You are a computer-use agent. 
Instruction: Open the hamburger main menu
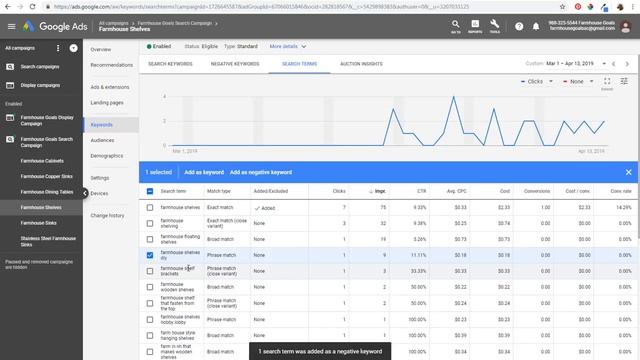coord(11,27)
